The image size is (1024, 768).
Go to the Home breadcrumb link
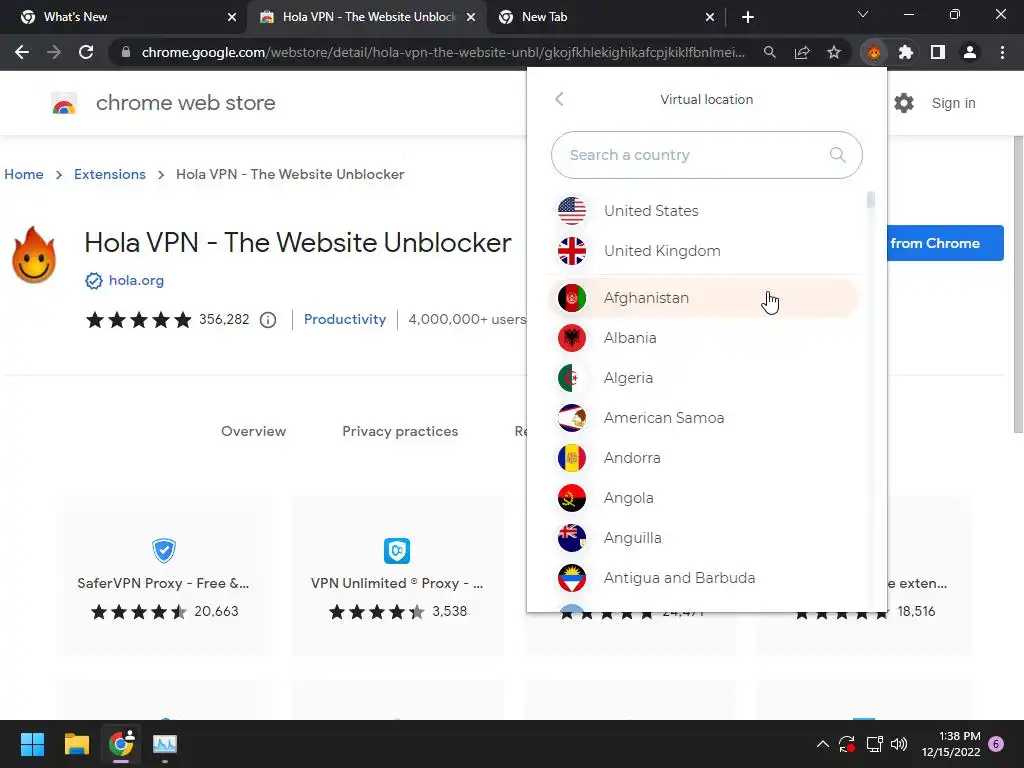[24, 174]
